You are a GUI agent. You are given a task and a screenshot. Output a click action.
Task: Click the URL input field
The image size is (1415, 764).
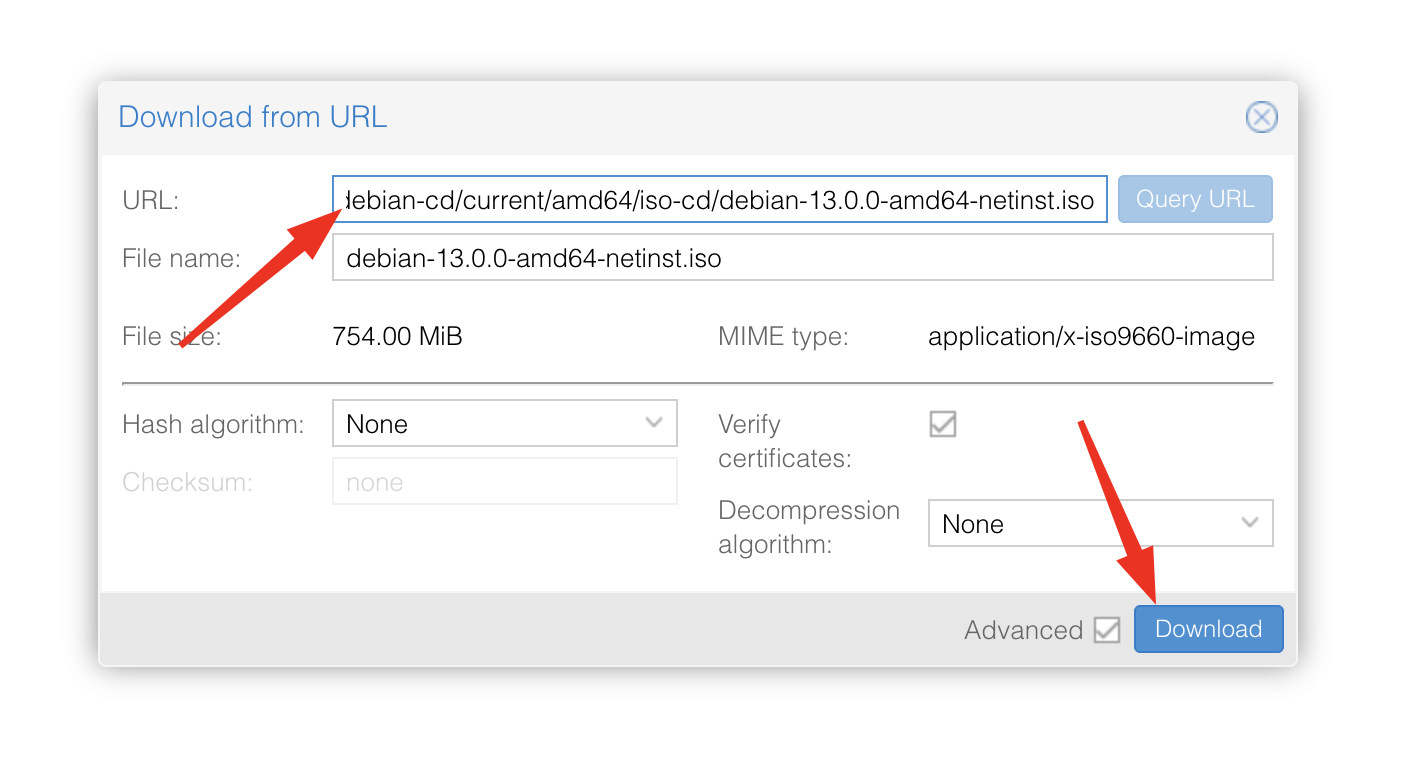[719, 200]
